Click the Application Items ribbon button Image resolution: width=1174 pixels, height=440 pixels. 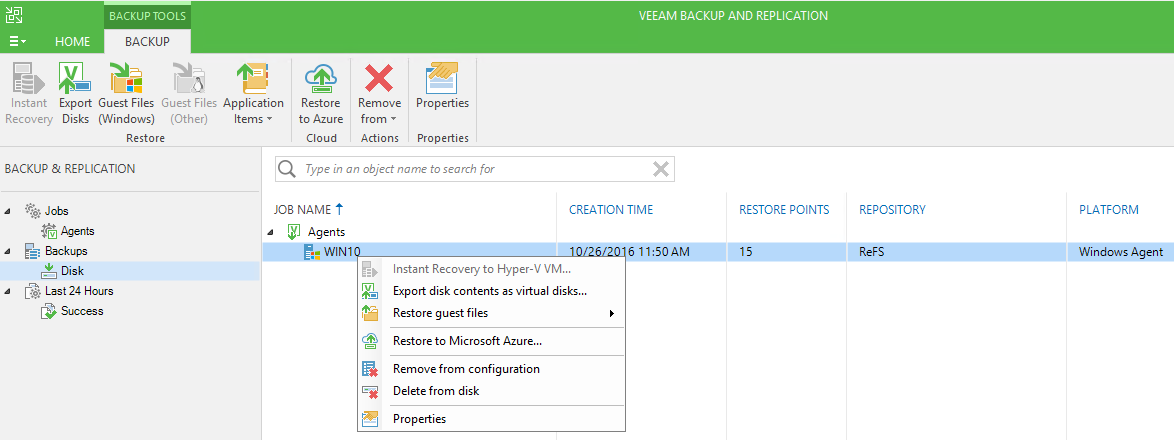pyautogui.click(x=253, y=94)
